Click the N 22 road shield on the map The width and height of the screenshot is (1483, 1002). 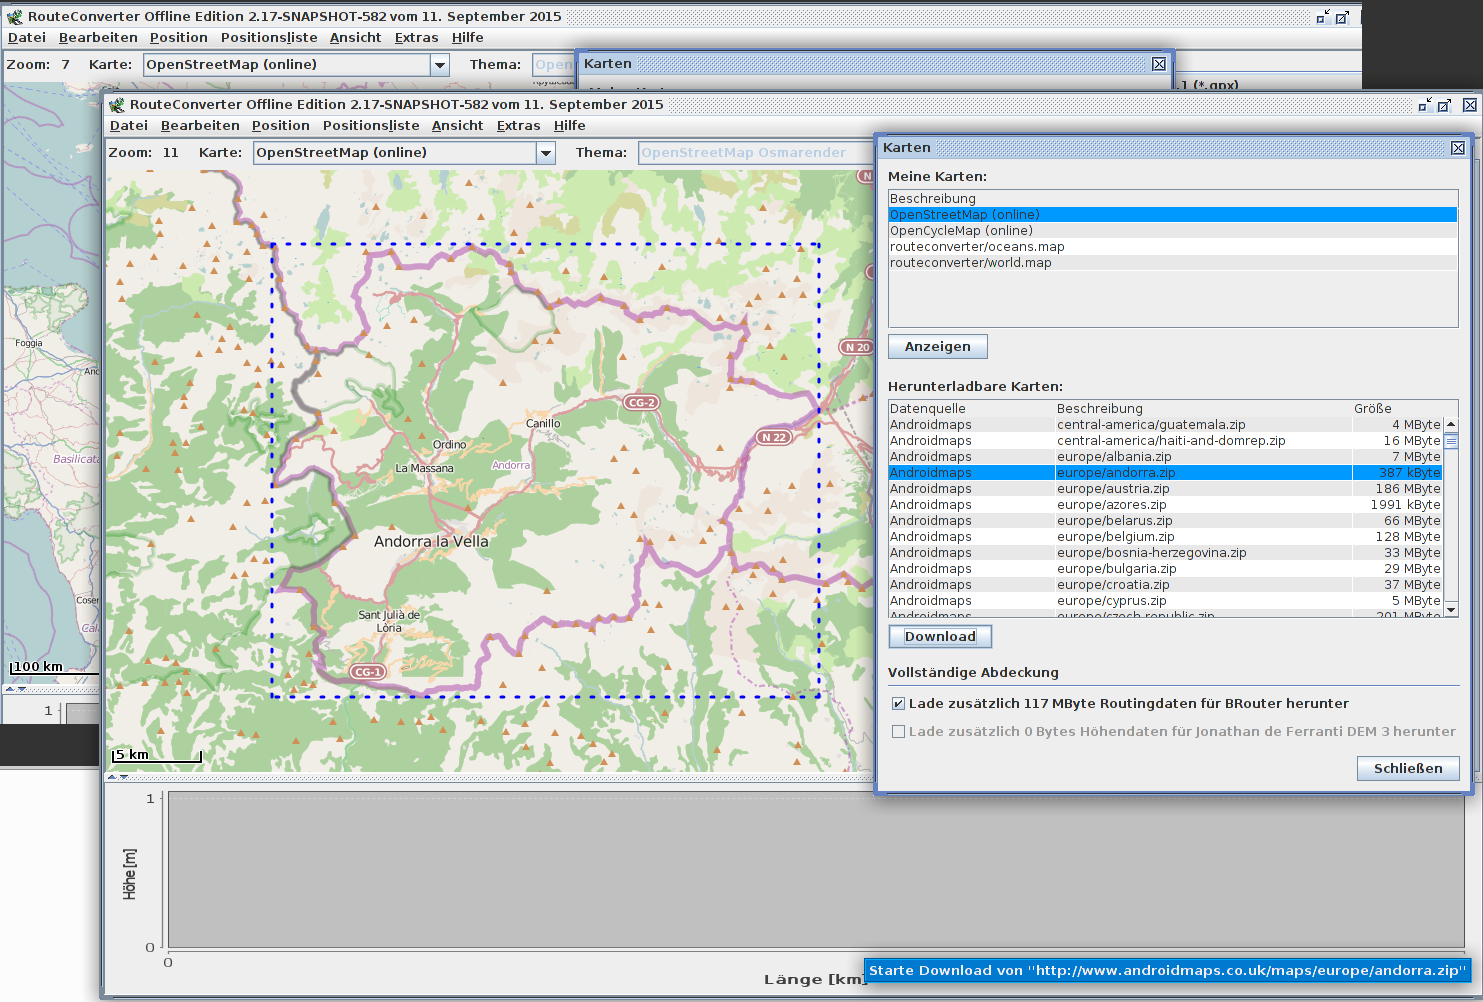pyautogui.click(x=773, y=437)
